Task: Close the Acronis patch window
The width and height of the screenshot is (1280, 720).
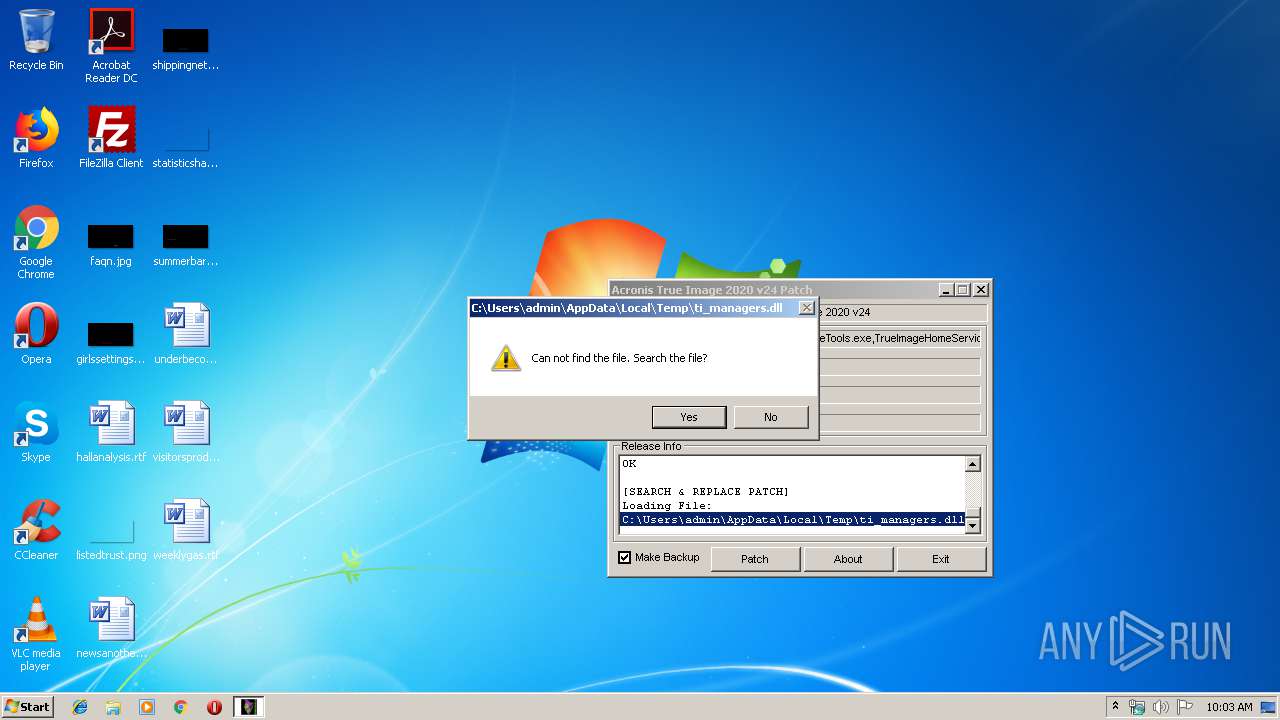Action: click(981, 290)
